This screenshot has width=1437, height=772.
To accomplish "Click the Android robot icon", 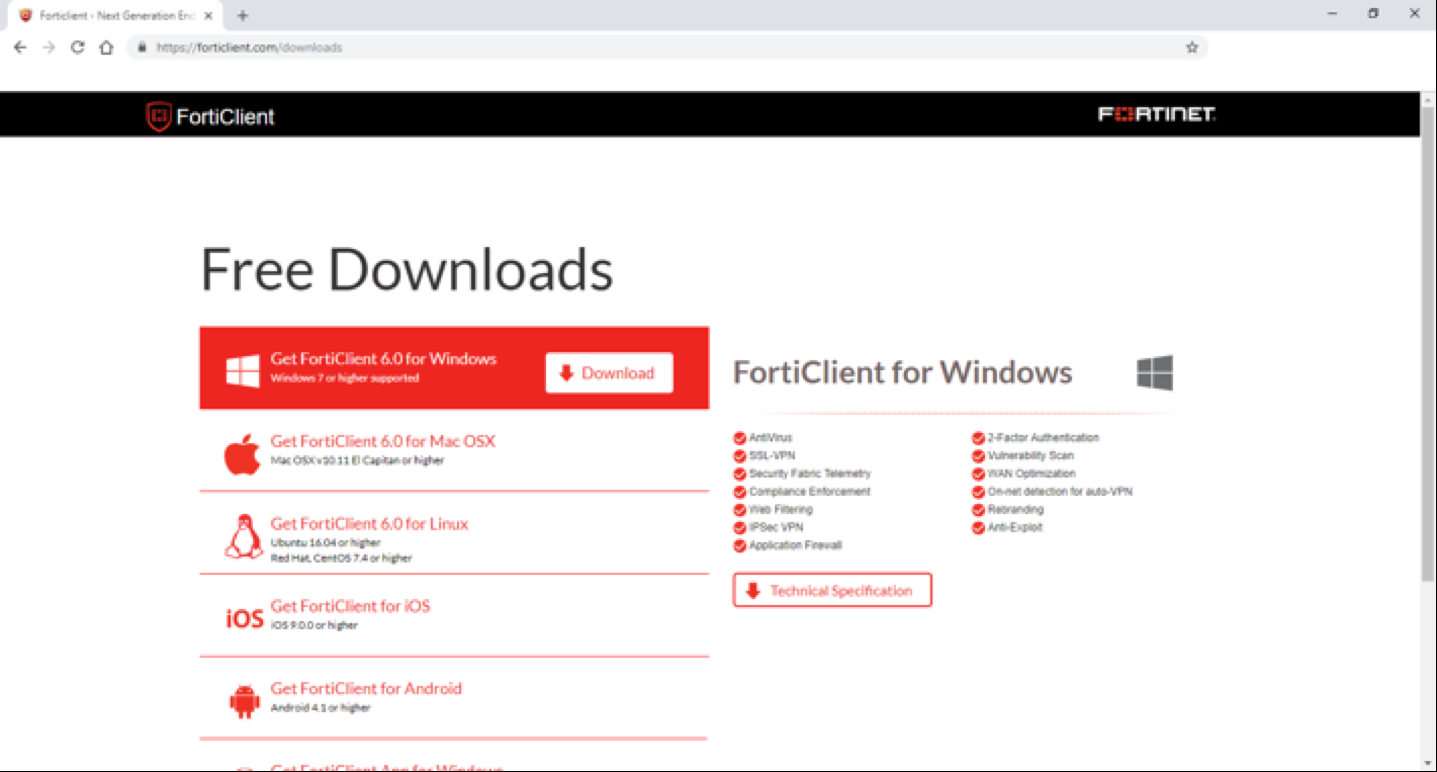I will 244,701.
